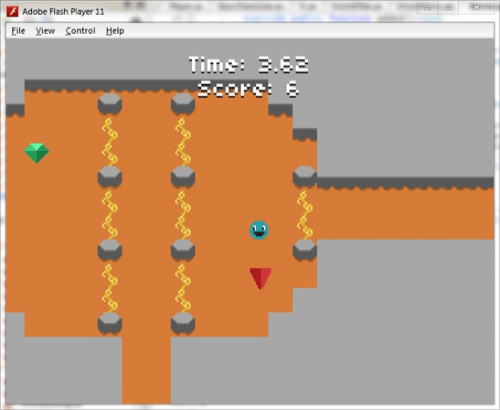Click the bottom lightning bolt in middle column

point(183,288)
